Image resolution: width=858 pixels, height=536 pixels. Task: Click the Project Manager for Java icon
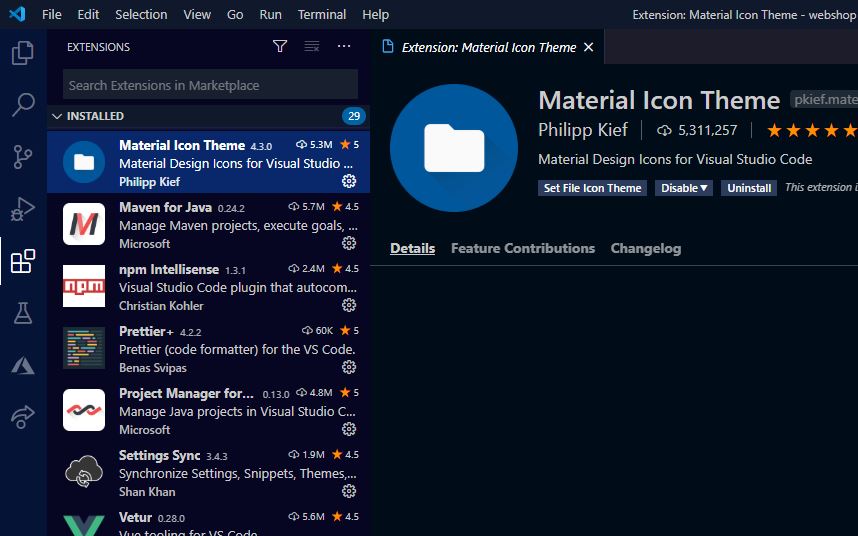(84, 410)
